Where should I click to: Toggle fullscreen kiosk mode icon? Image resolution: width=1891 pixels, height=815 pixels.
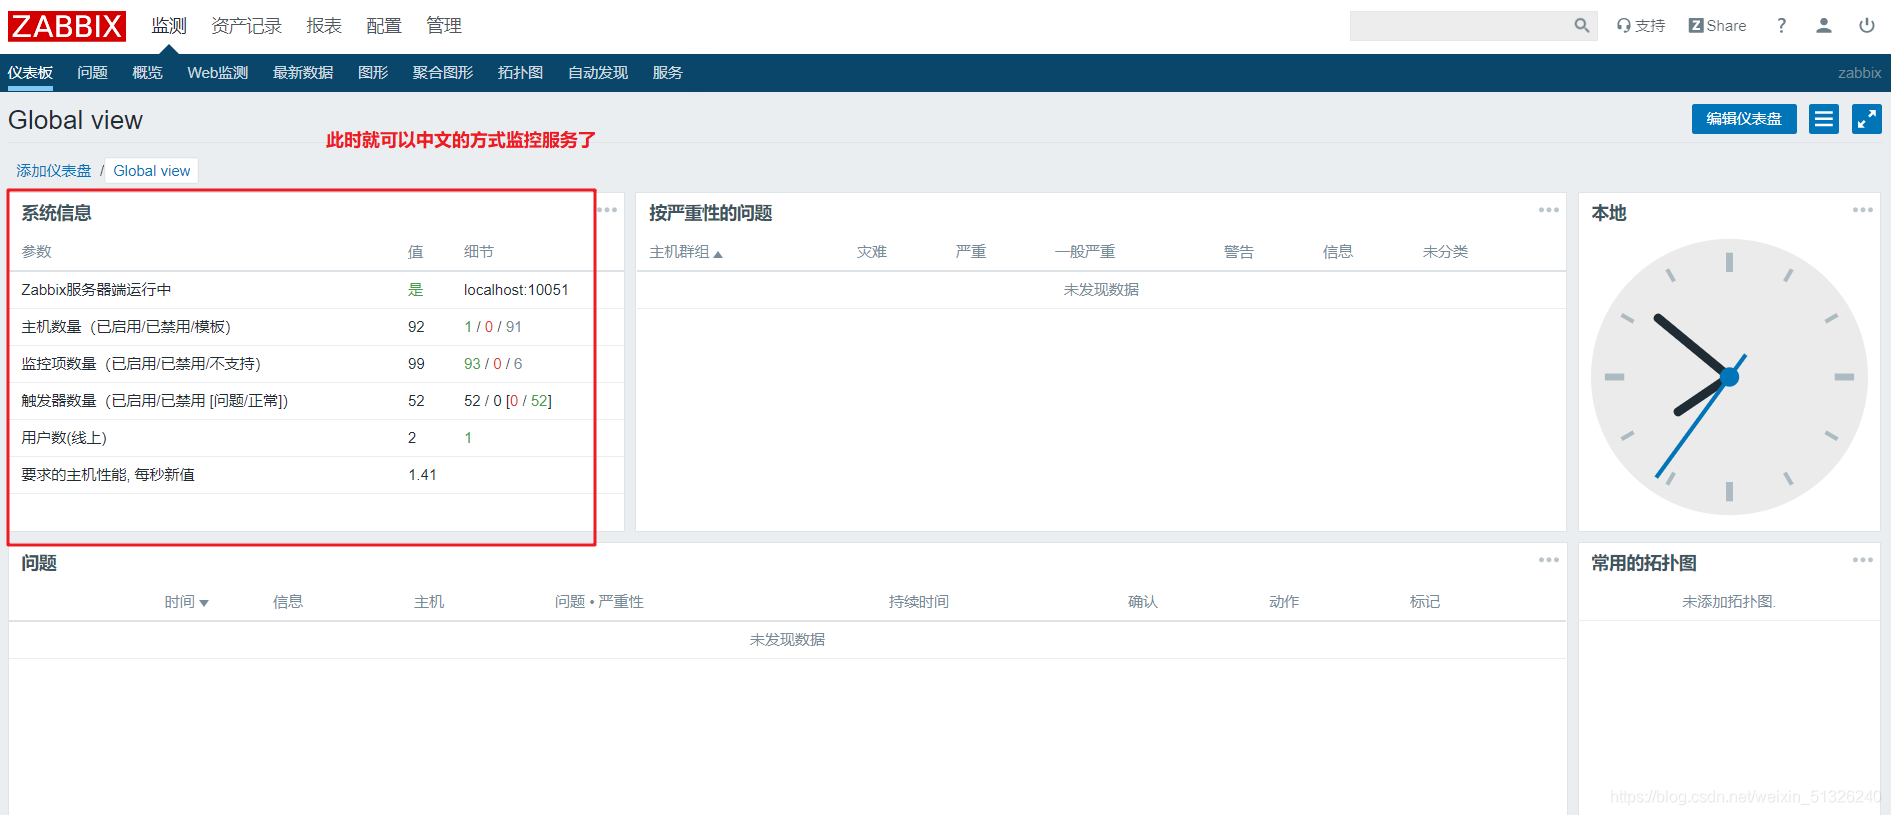[x=1866, y=119]
